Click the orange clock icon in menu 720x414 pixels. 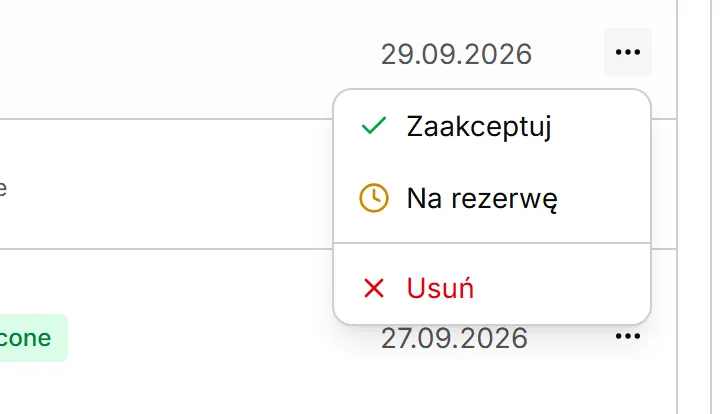click(x=374, y=198)
